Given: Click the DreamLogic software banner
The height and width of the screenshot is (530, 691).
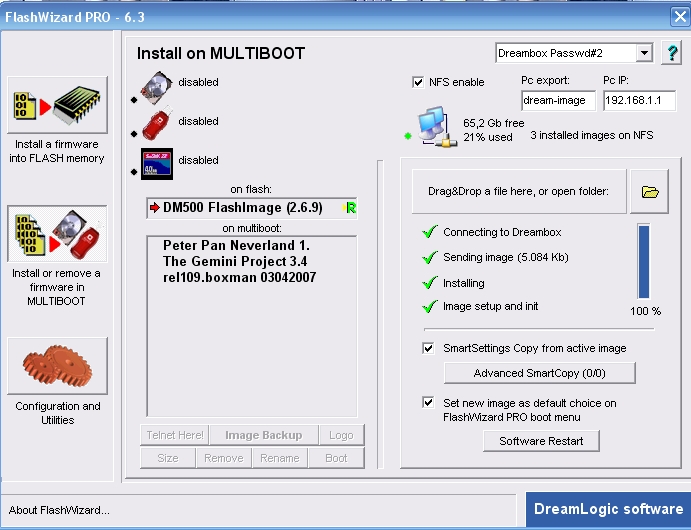Looking at the screenshot, I should (x=608, y=510).
